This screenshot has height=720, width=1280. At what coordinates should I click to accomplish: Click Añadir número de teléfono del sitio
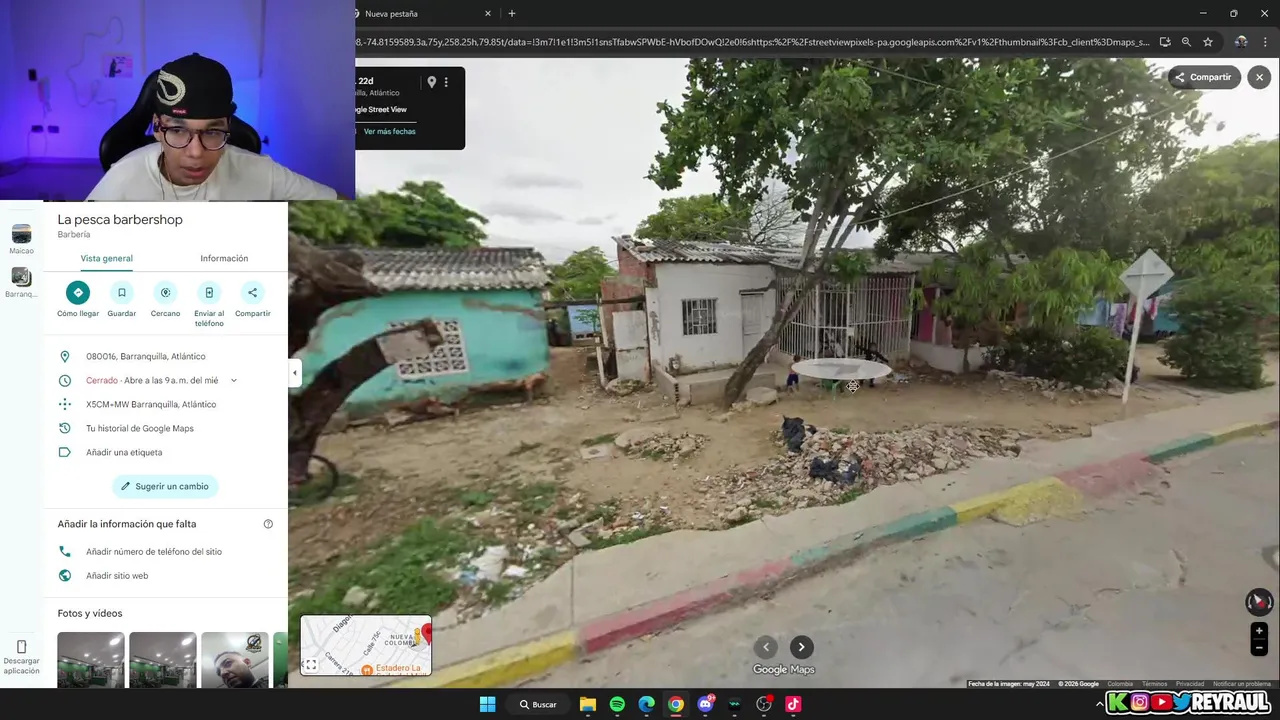click(x=154, y=552)
